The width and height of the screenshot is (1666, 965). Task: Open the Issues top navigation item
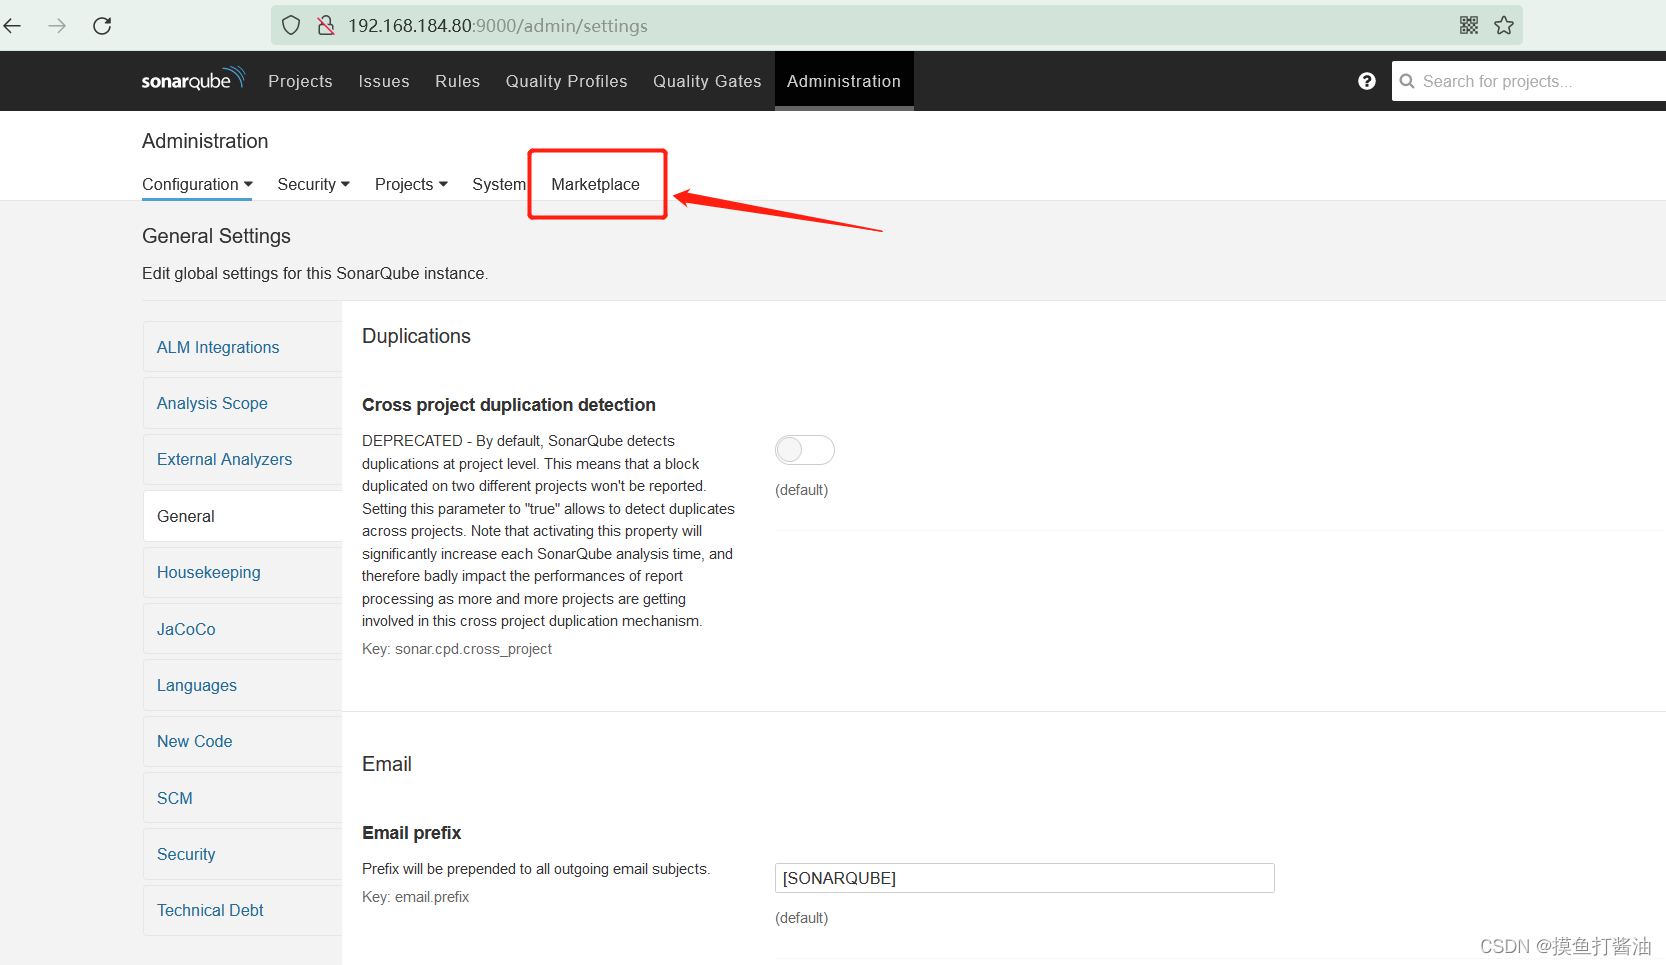pos(384,81)
